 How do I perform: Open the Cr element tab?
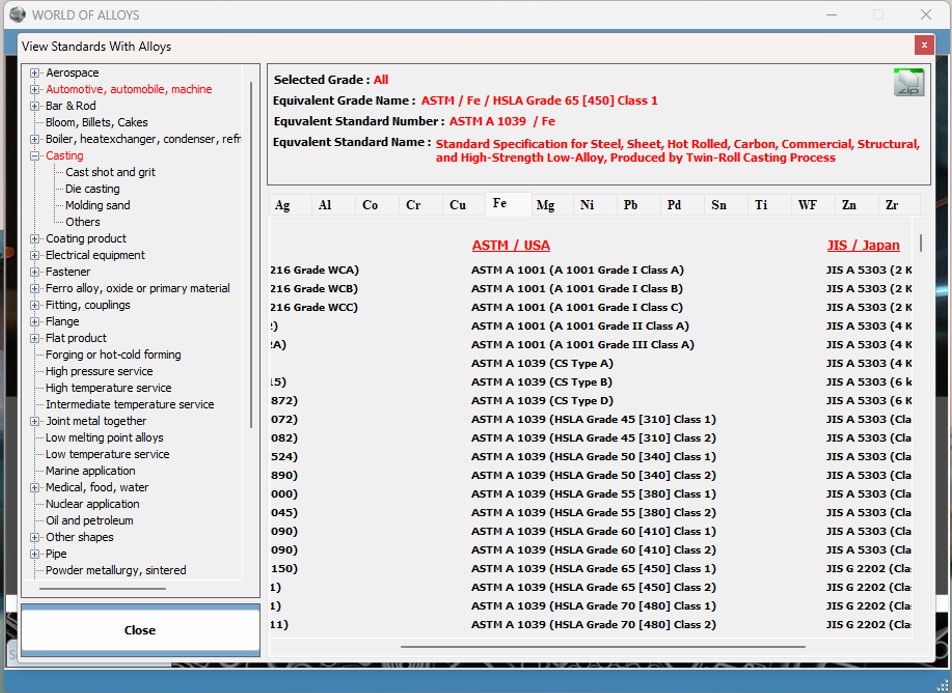point(420,205)
